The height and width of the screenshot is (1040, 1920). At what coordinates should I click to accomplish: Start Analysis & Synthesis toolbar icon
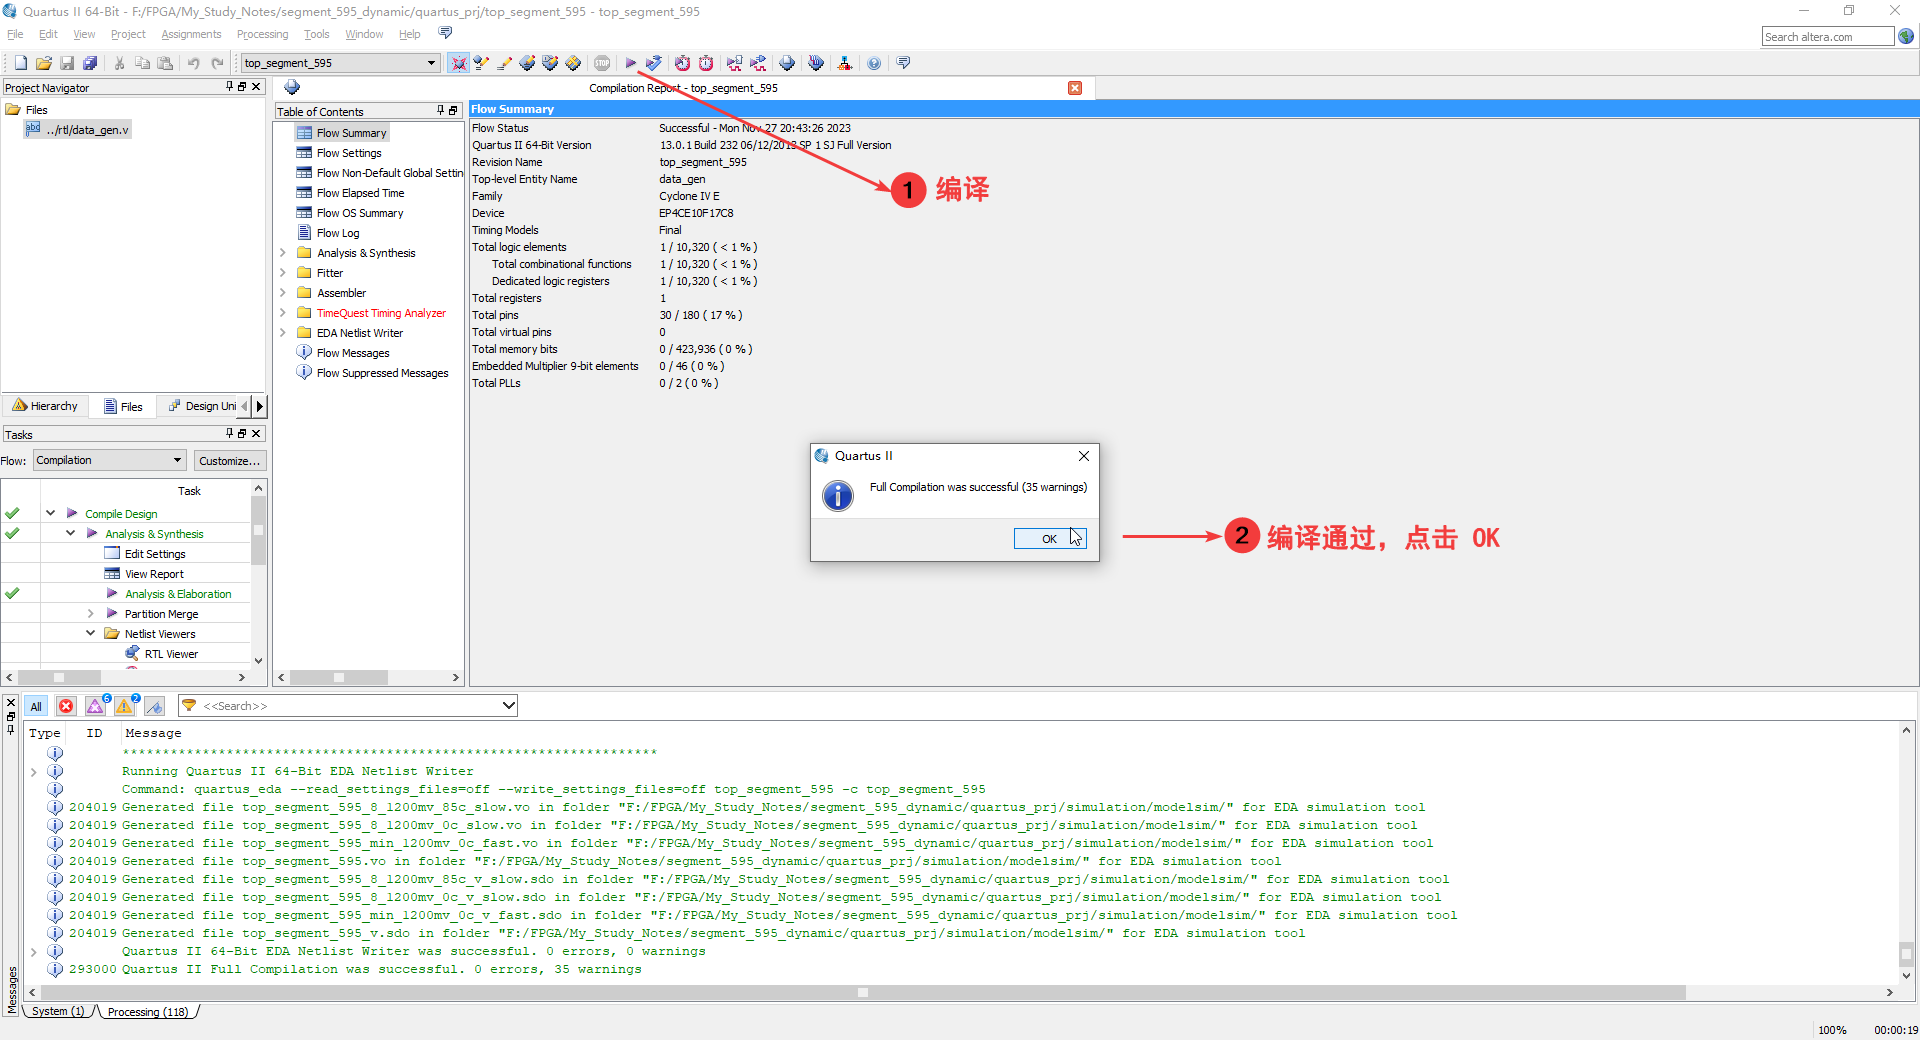click(653, 63)
